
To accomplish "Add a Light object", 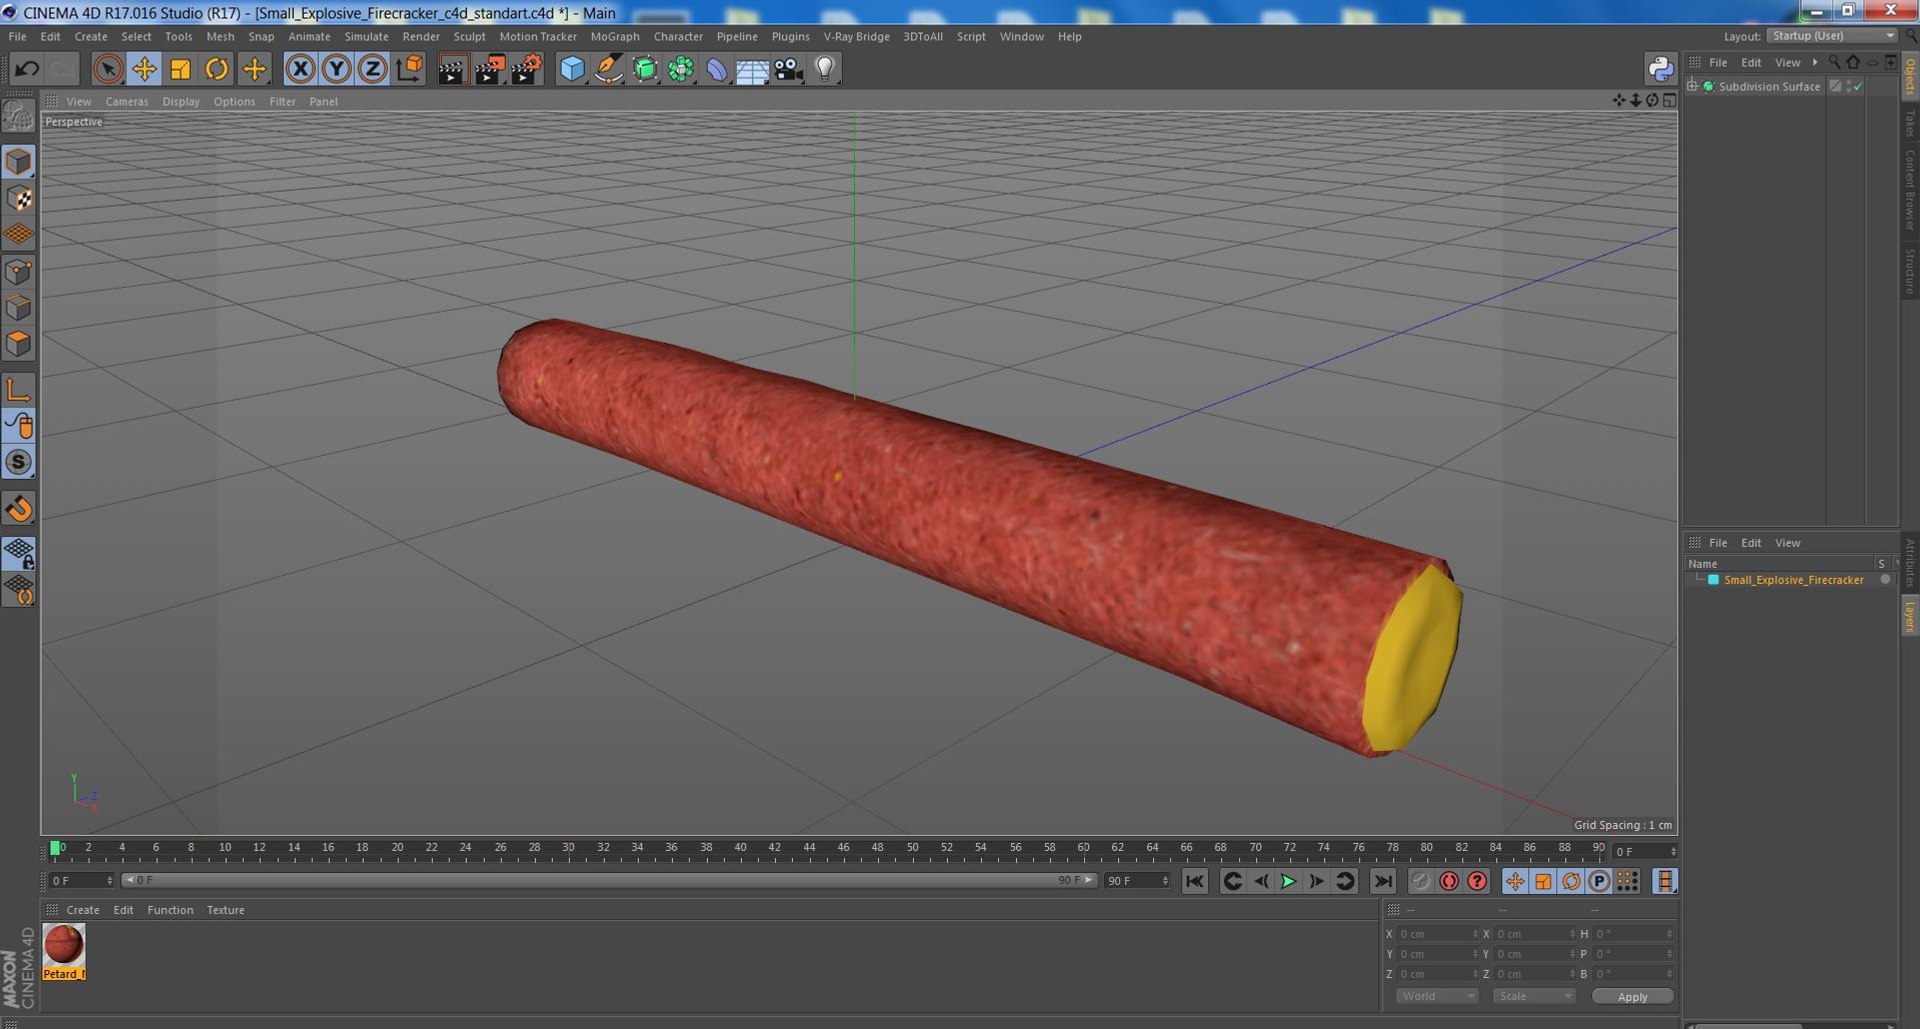I will pyautogui.click(x=825, y=69).
